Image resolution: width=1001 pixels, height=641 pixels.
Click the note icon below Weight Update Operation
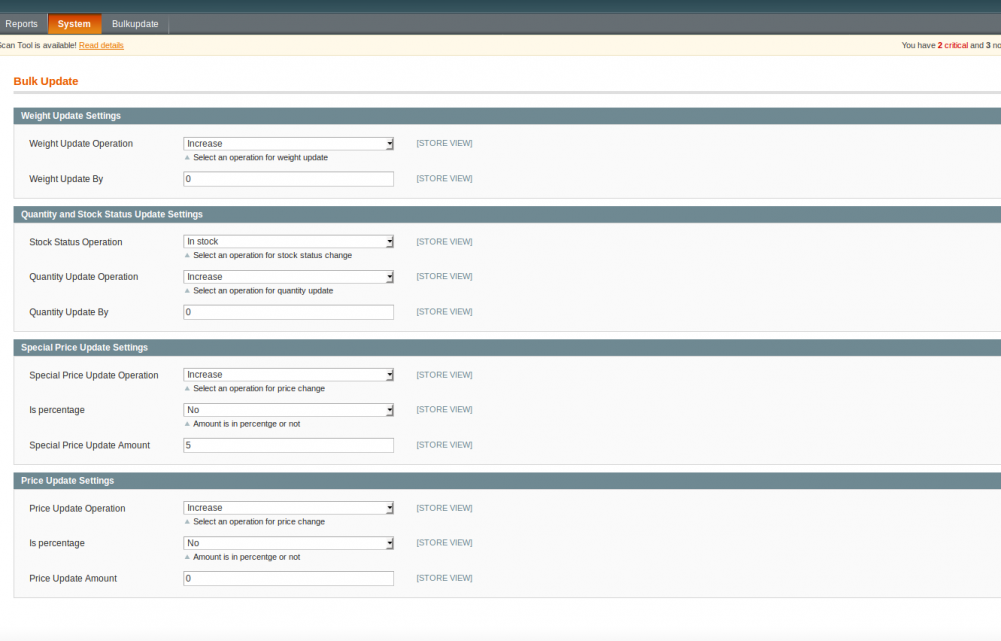[186, 157]
